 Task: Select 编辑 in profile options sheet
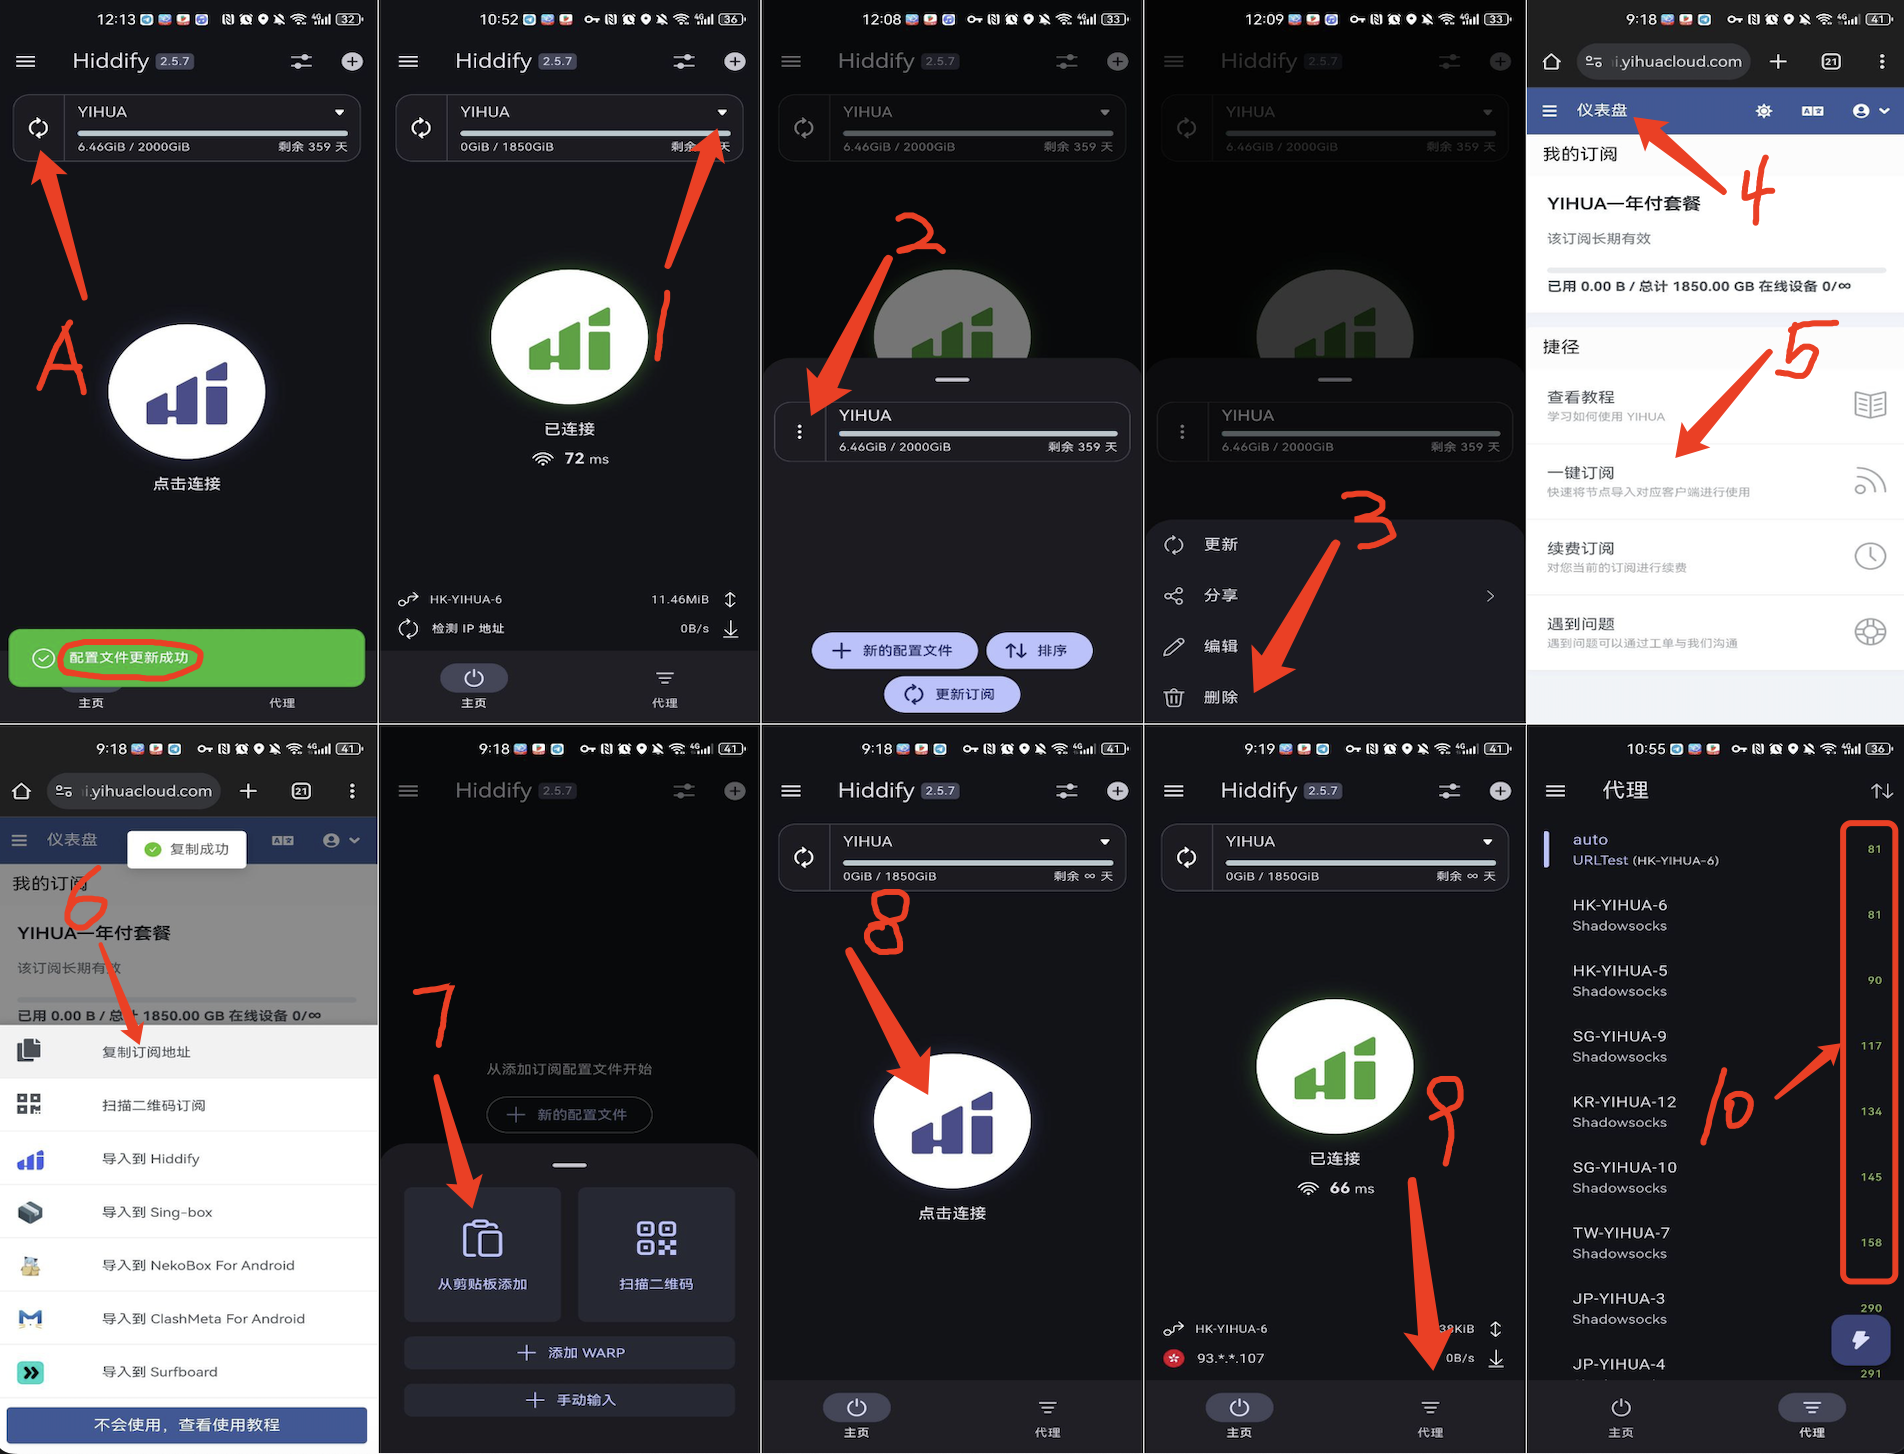tap(1334, 646)
